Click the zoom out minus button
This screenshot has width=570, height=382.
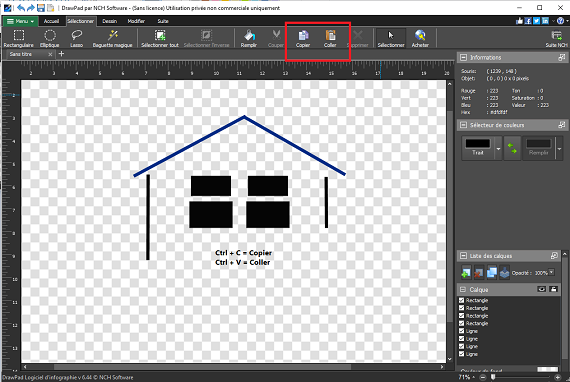483,377
